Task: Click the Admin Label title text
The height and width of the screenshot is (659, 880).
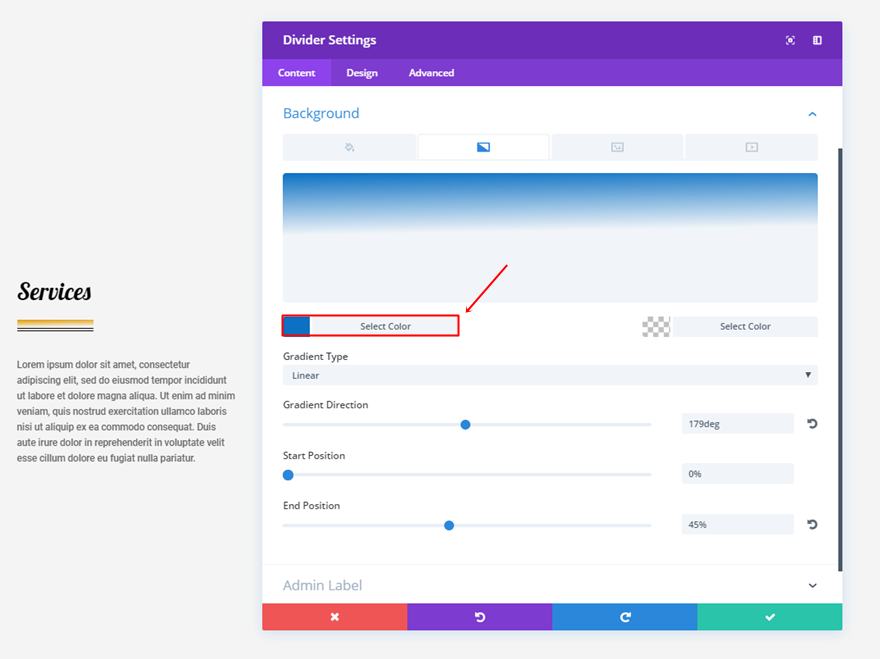Action: pos(322,585)
